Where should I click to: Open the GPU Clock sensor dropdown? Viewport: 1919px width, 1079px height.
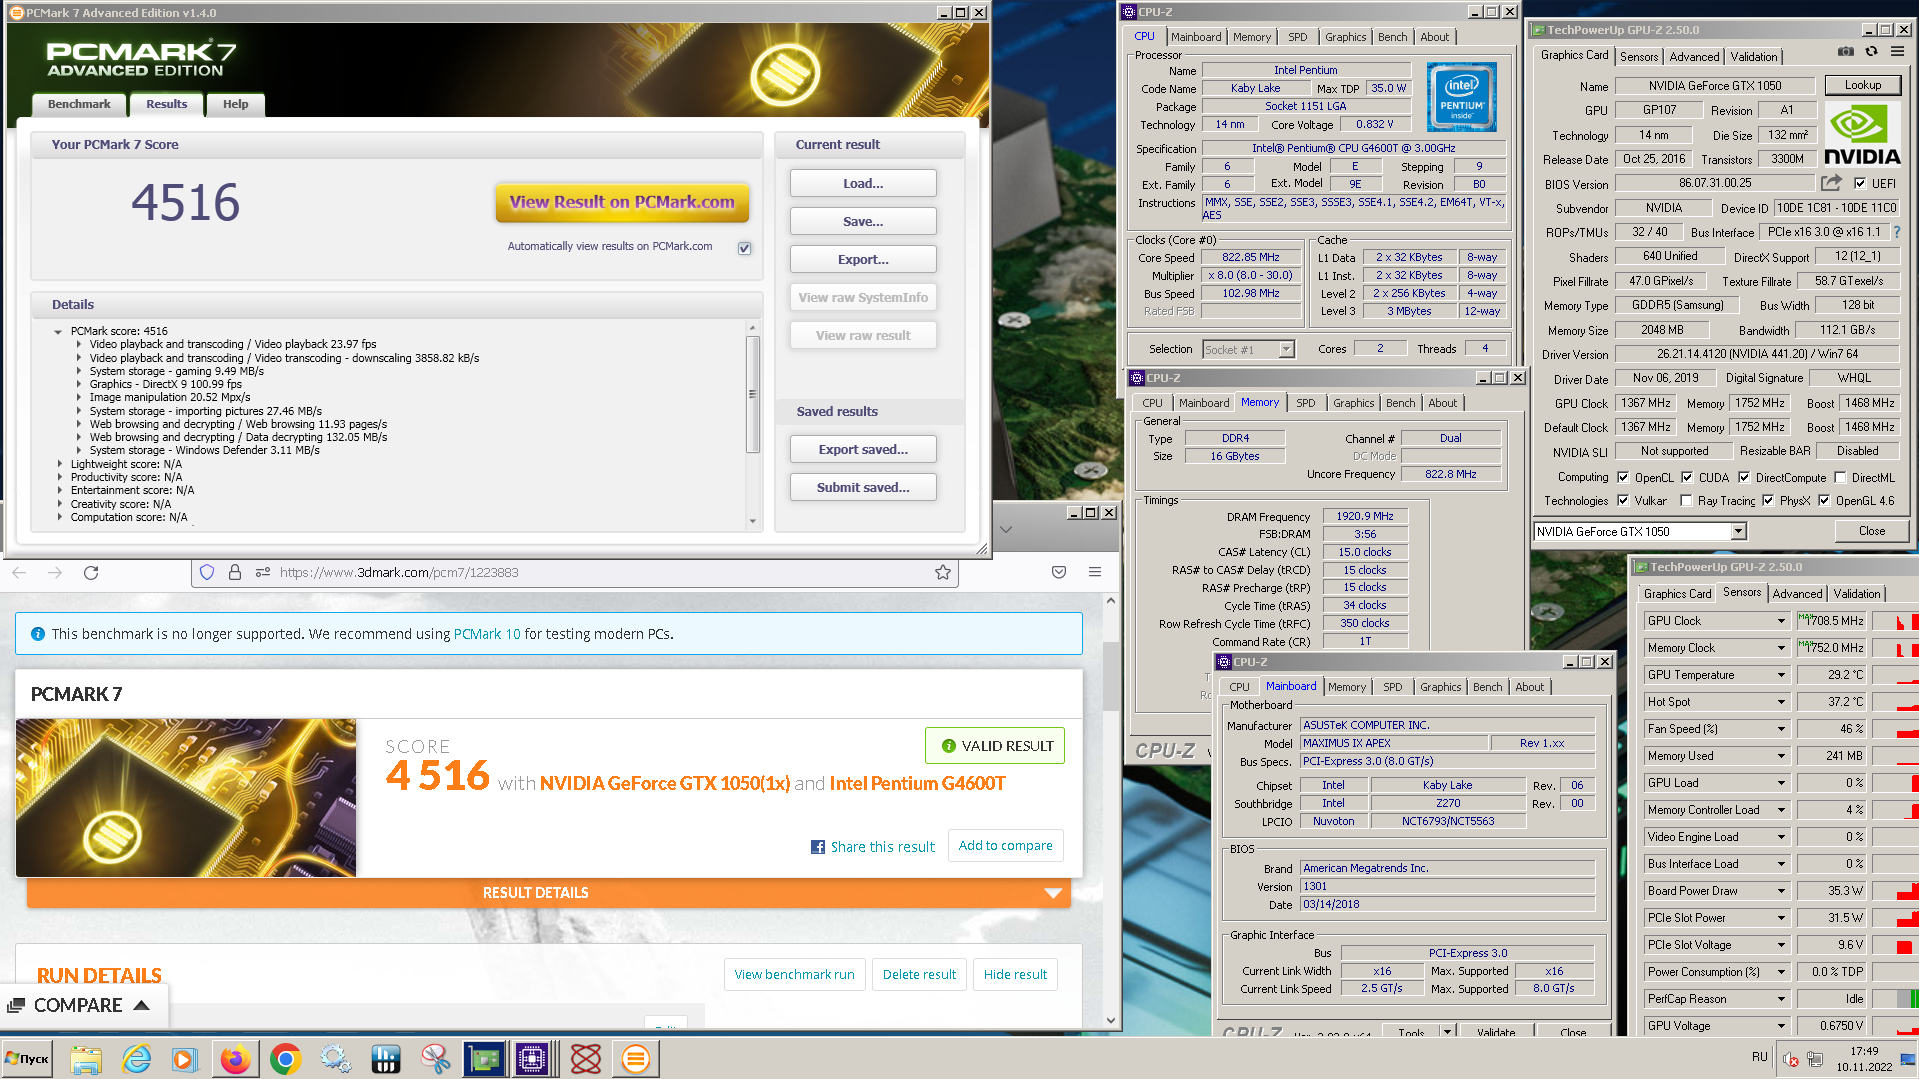[x=1781, y=621]
